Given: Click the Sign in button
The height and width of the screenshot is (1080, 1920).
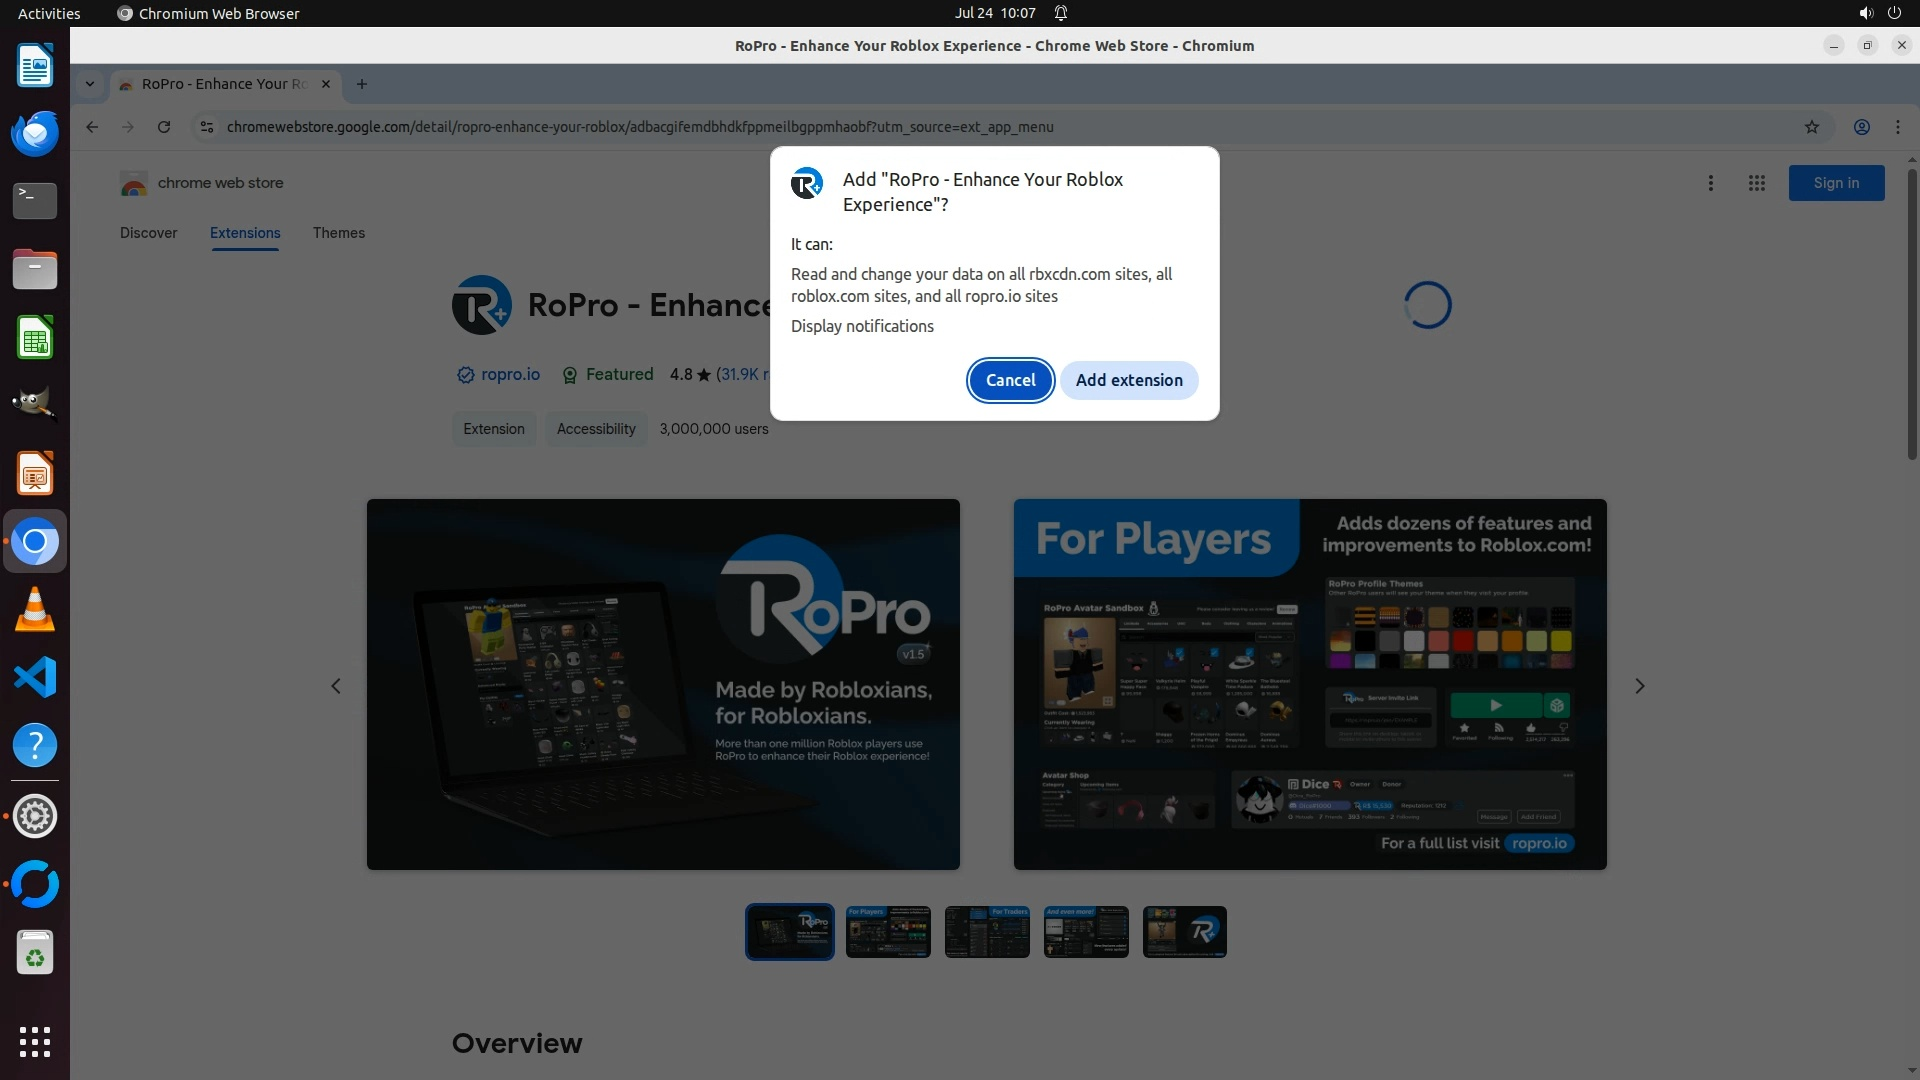Looking at the screenshot, I should tap(1835, 183).
